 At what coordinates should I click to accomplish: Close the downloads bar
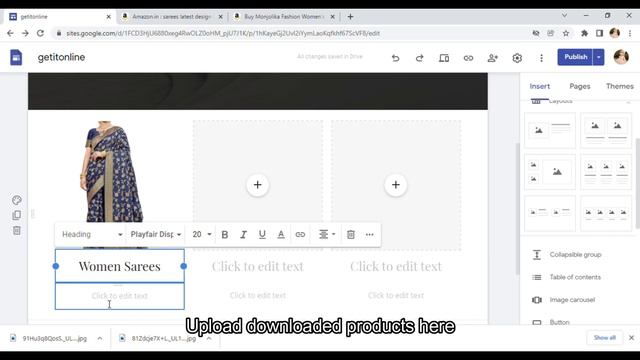(631, 338)
